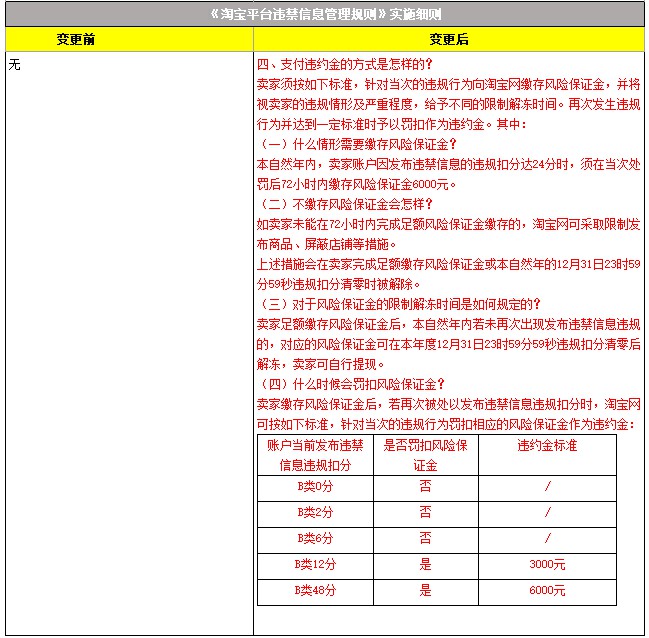The height and width of the screenshot is (638, 649).
Task: Click the B类2分 cell
Action: (315, 513)
